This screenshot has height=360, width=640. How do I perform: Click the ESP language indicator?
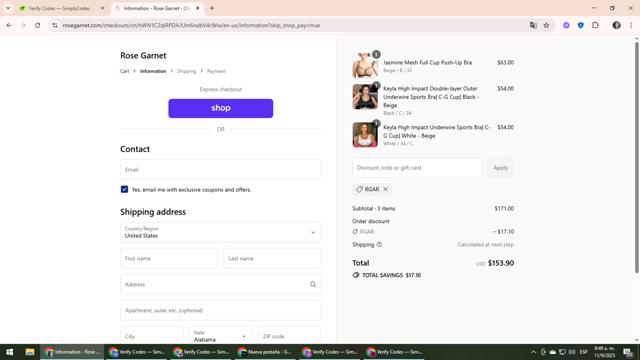(584, 352)
